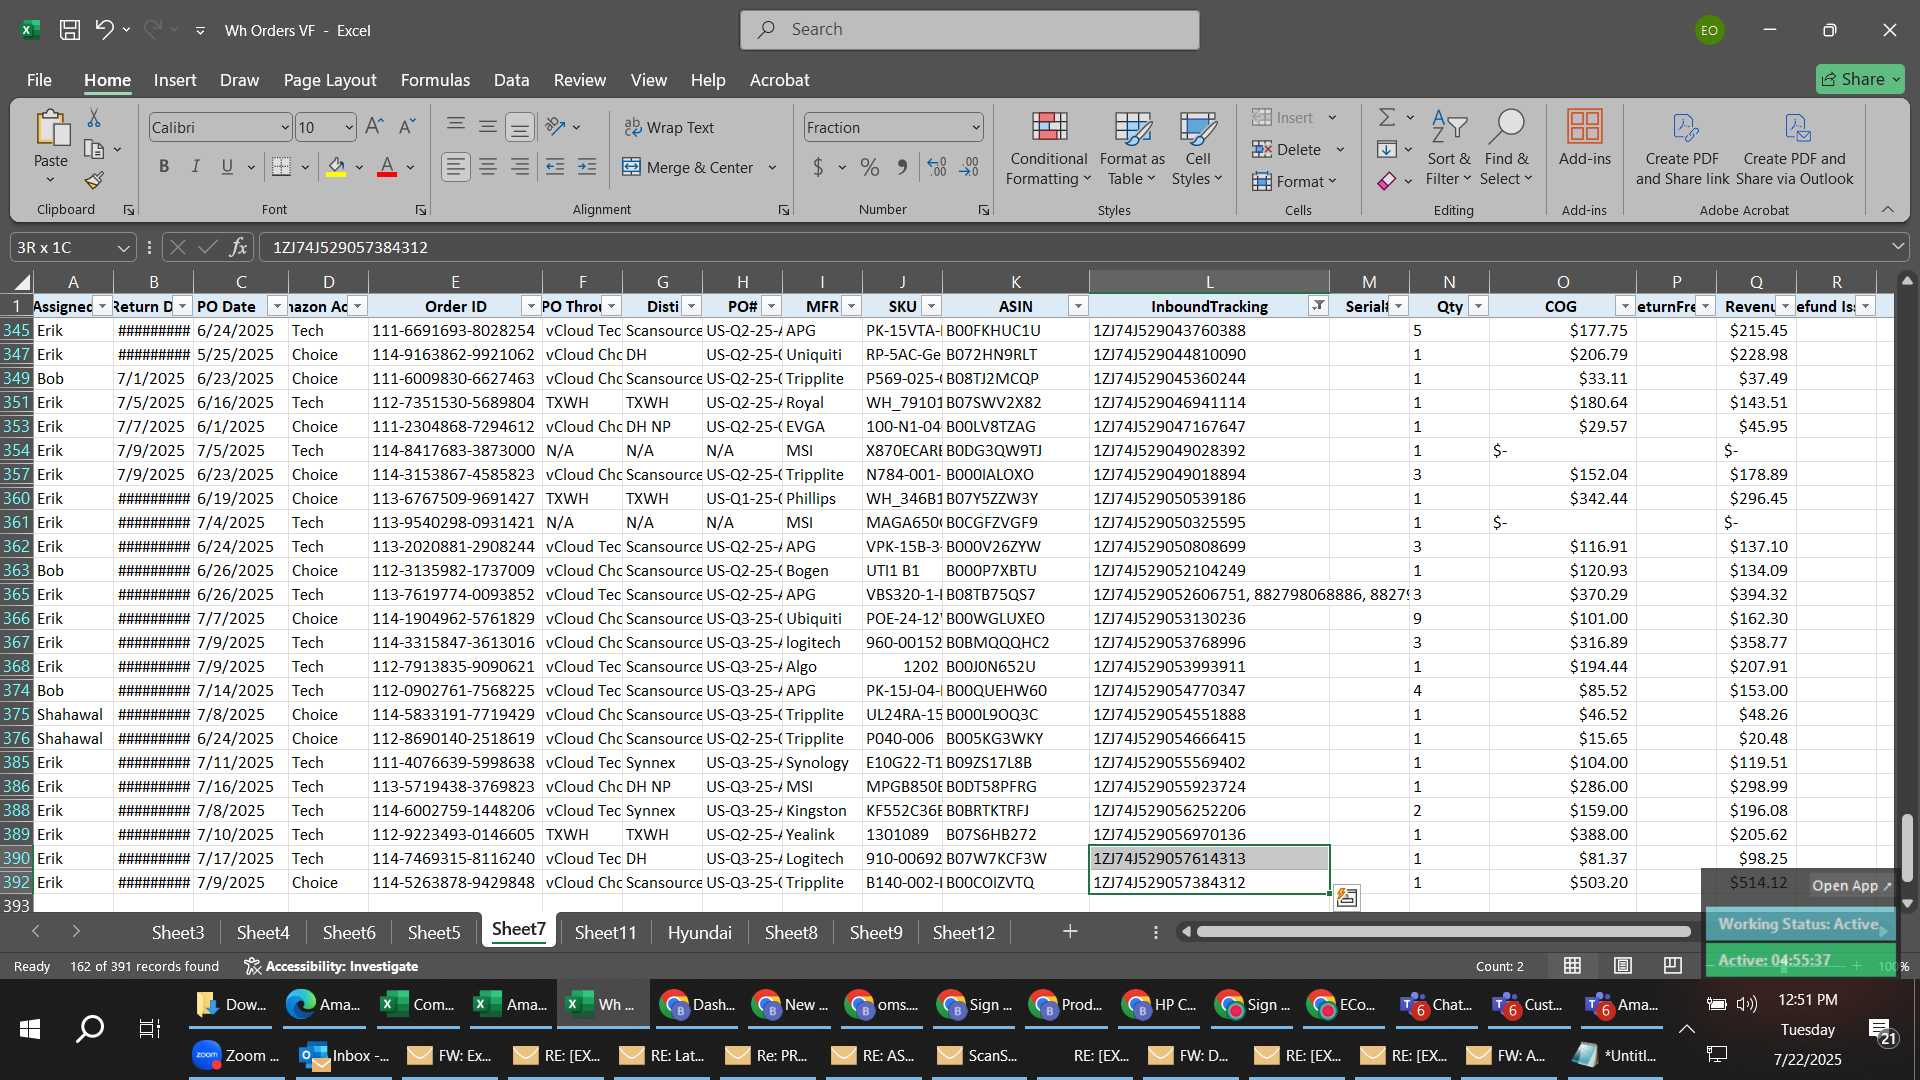Toggle Center horizontal alignment

(488, 167)
